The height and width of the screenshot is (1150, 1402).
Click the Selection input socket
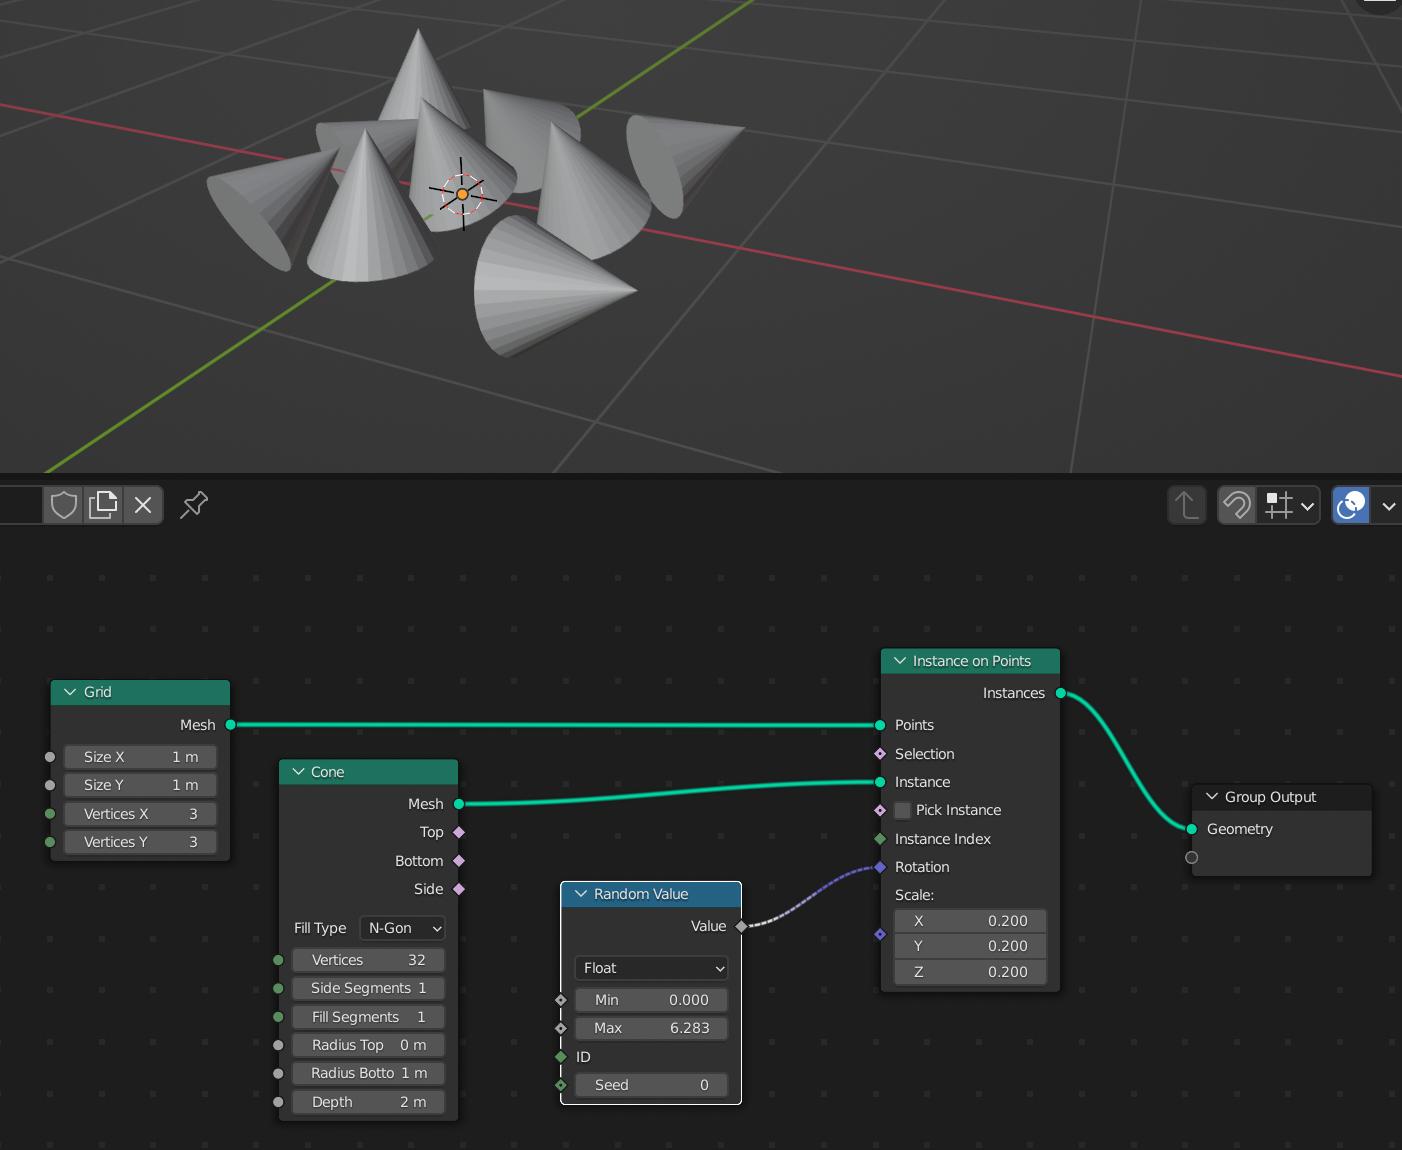click(x=880, y=754)
